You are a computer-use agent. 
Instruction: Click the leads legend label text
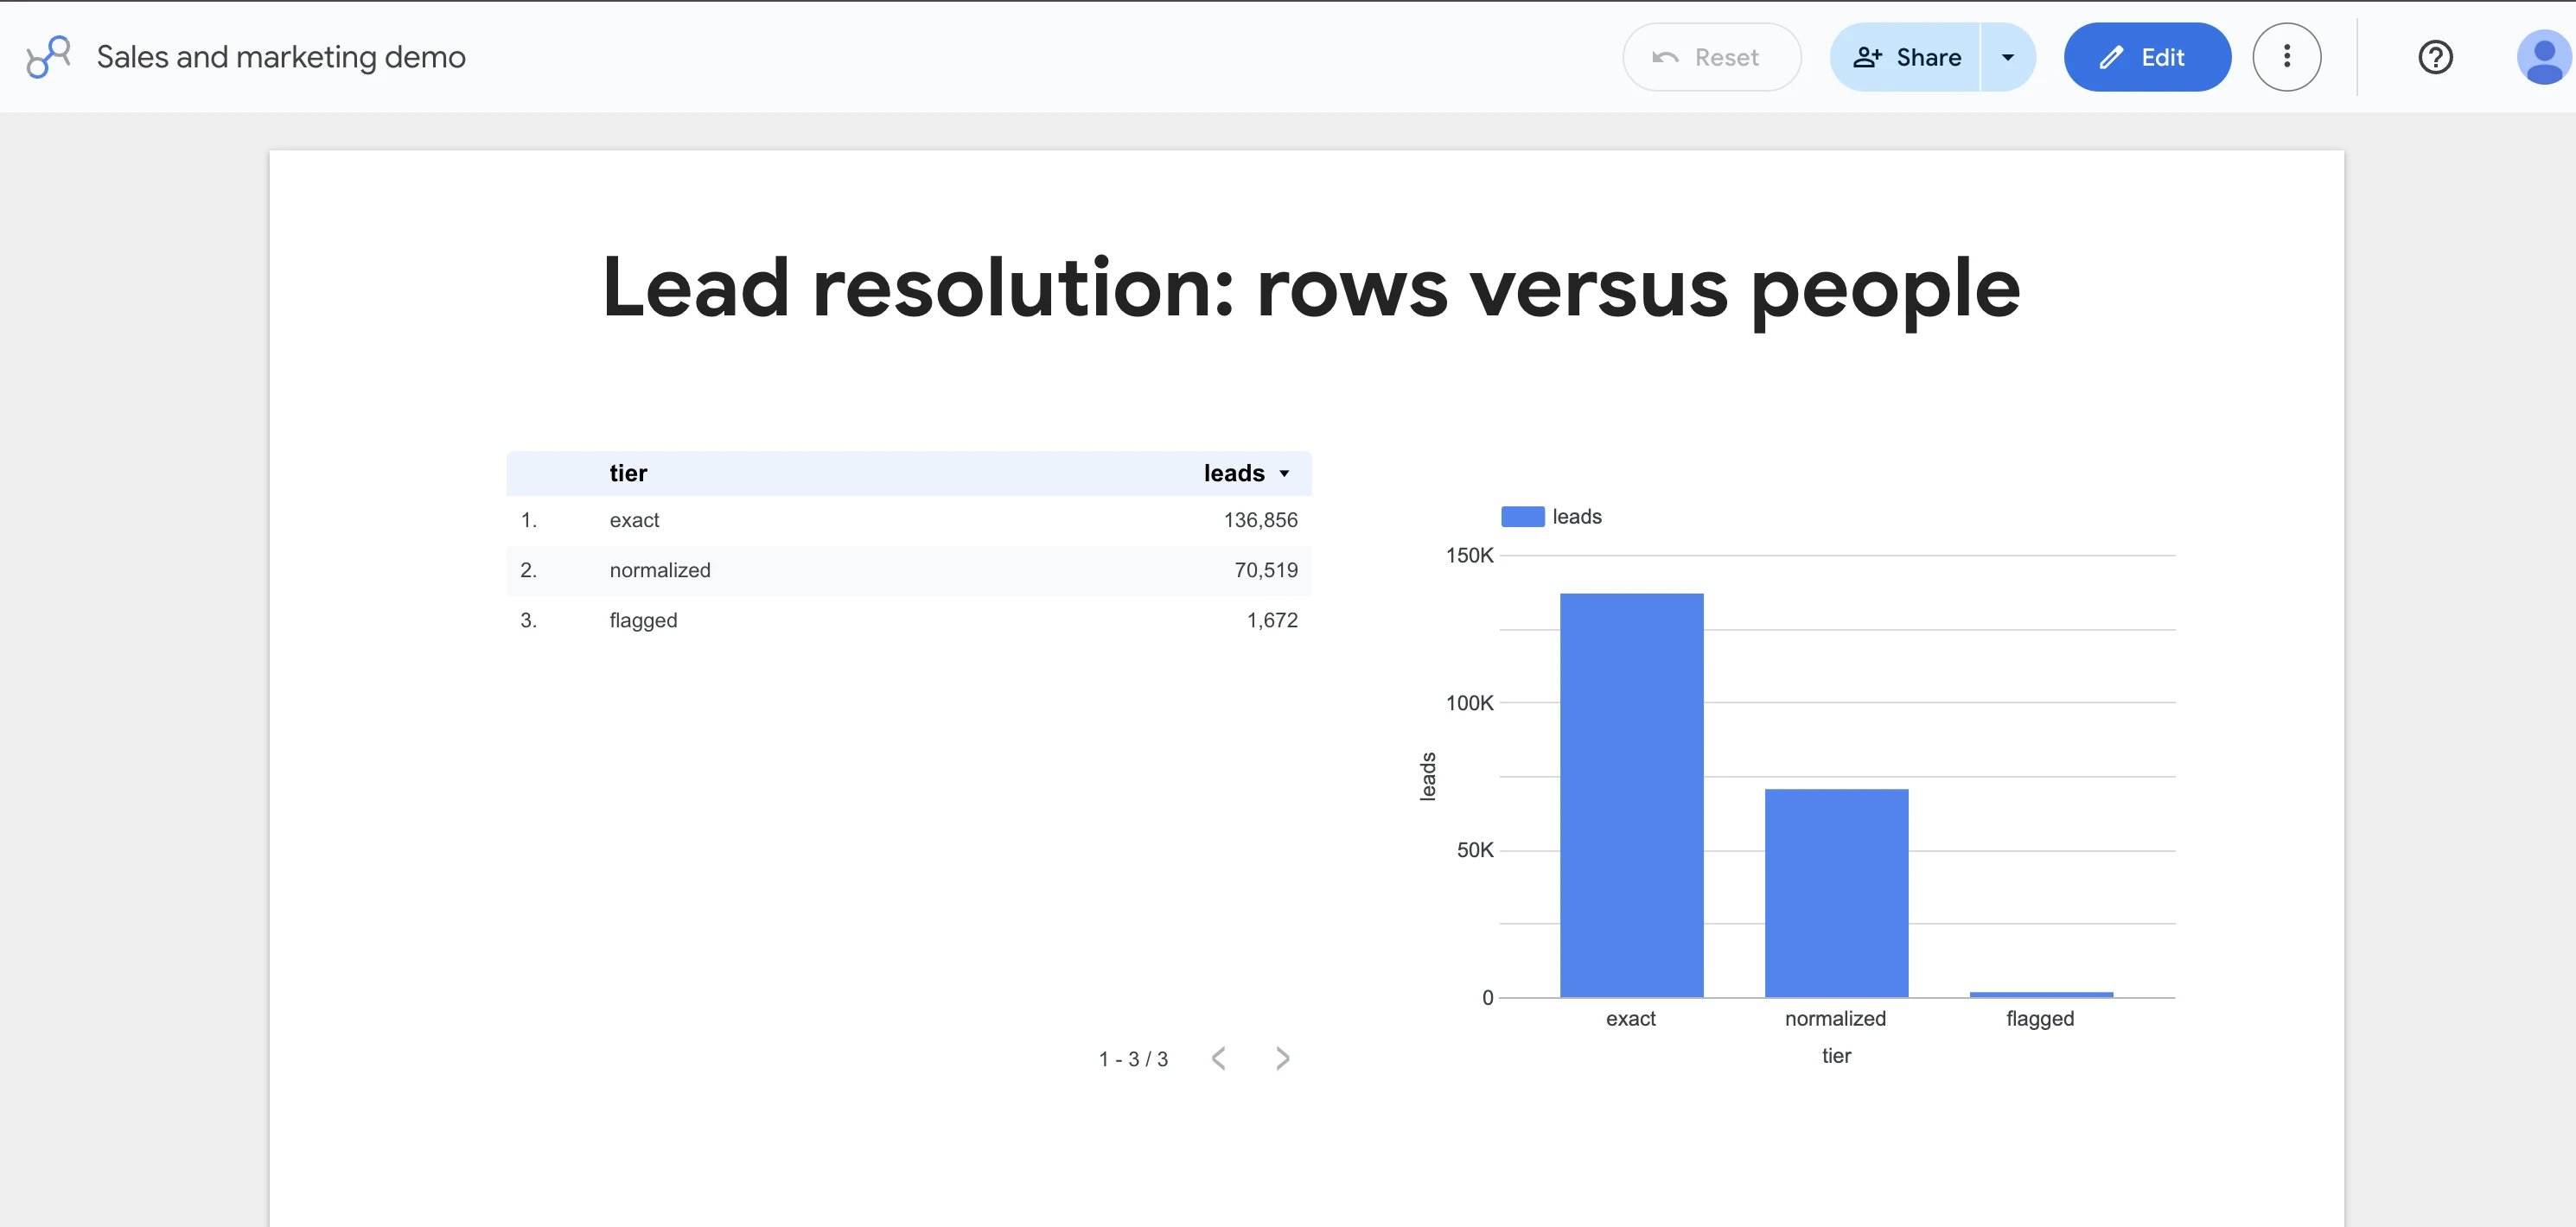point(1576,516)
